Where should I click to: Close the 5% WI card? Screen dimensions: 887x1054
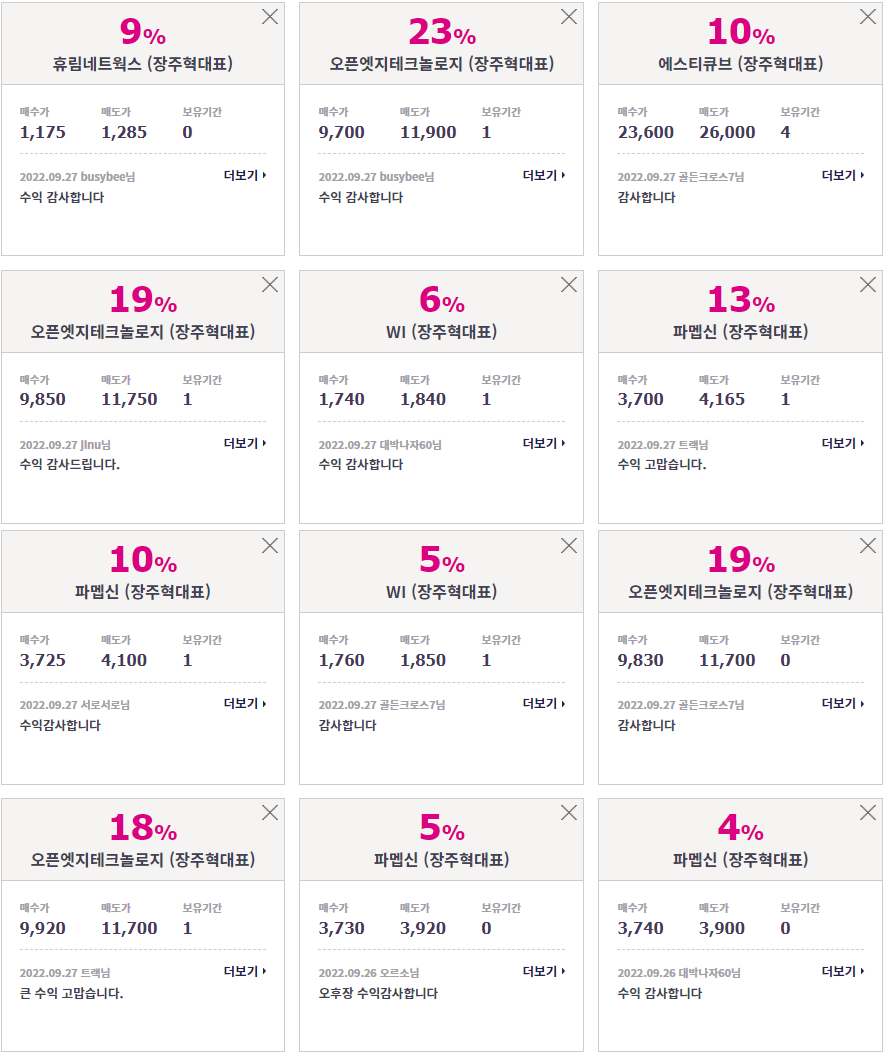click(568, 546)
